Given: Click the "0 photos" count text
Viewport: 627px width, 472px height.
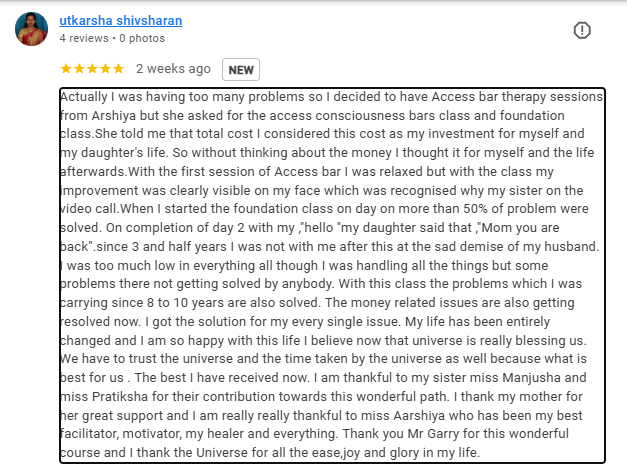Looking at the screenshot, I should click(x=142, y=38).
